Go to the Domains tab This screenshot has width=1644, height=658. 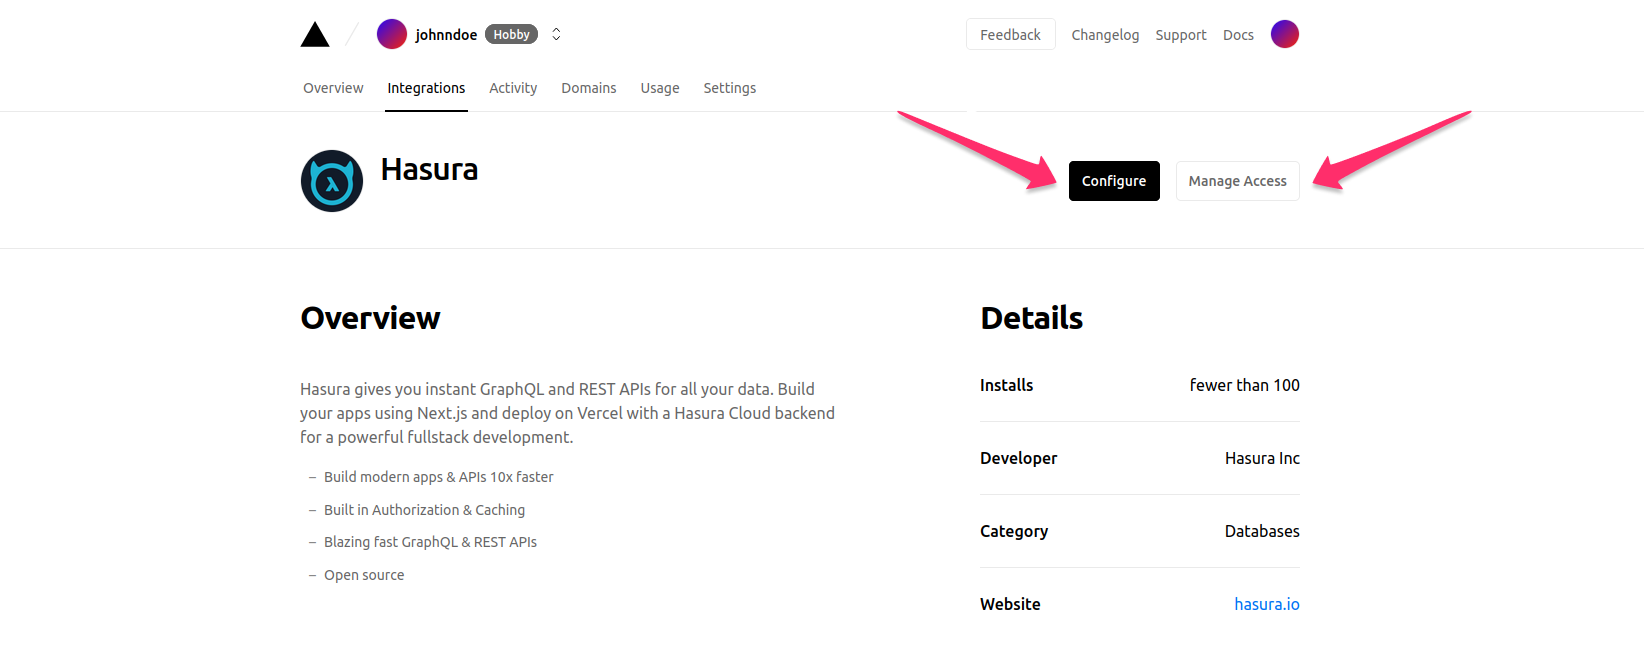coord(588,88)
